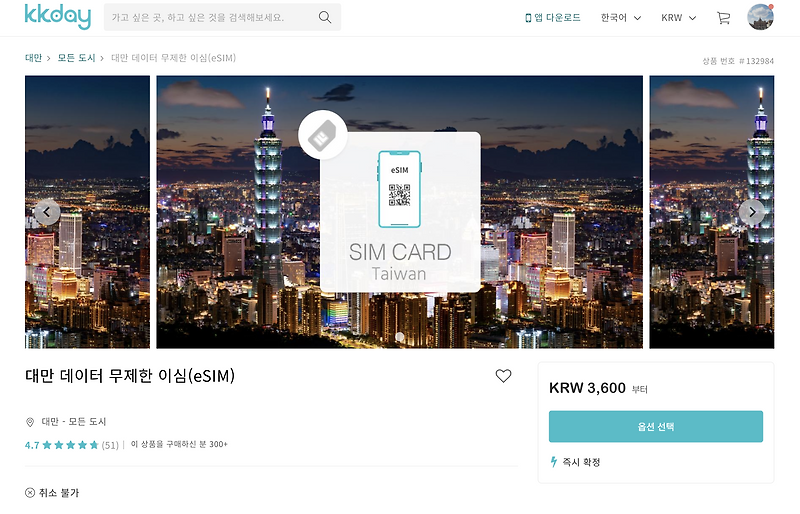Click the search magnifier icon
The image size is (800, 514).
pyautogui.click(x=325, y=17)
